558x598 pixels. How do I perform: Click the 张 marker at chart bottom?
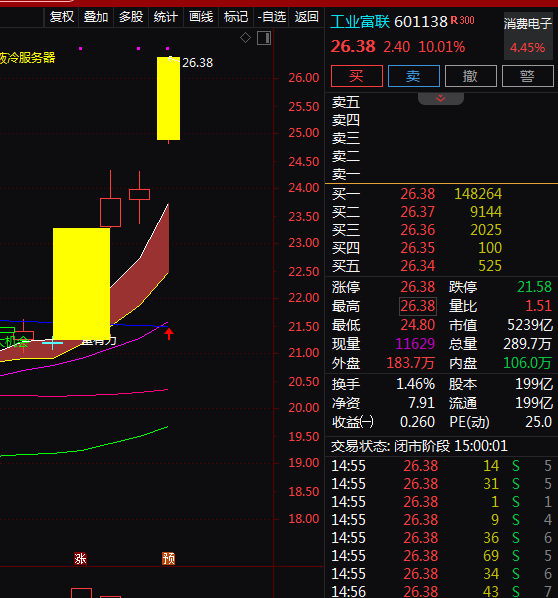80,559
